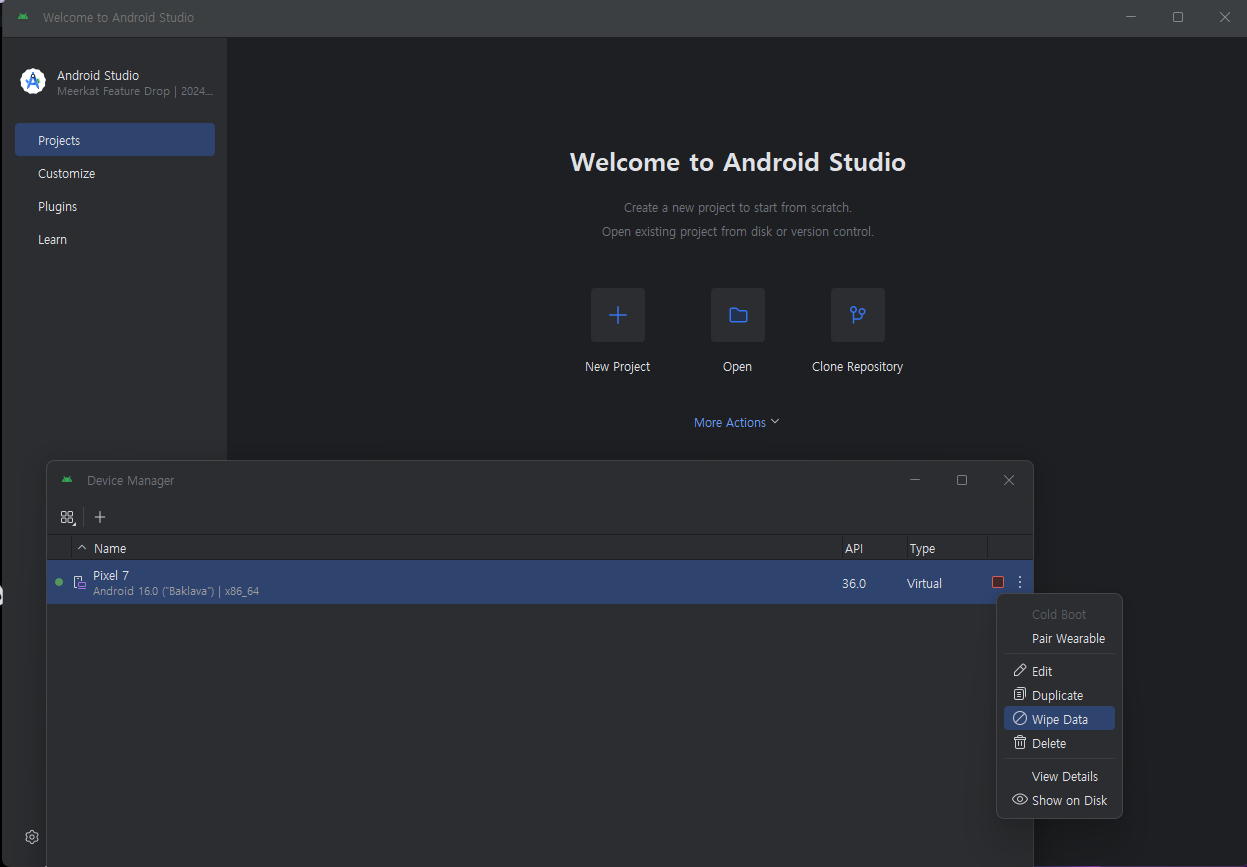
Task: Click the Android Studio logo avatar
Action: (33, 82)
